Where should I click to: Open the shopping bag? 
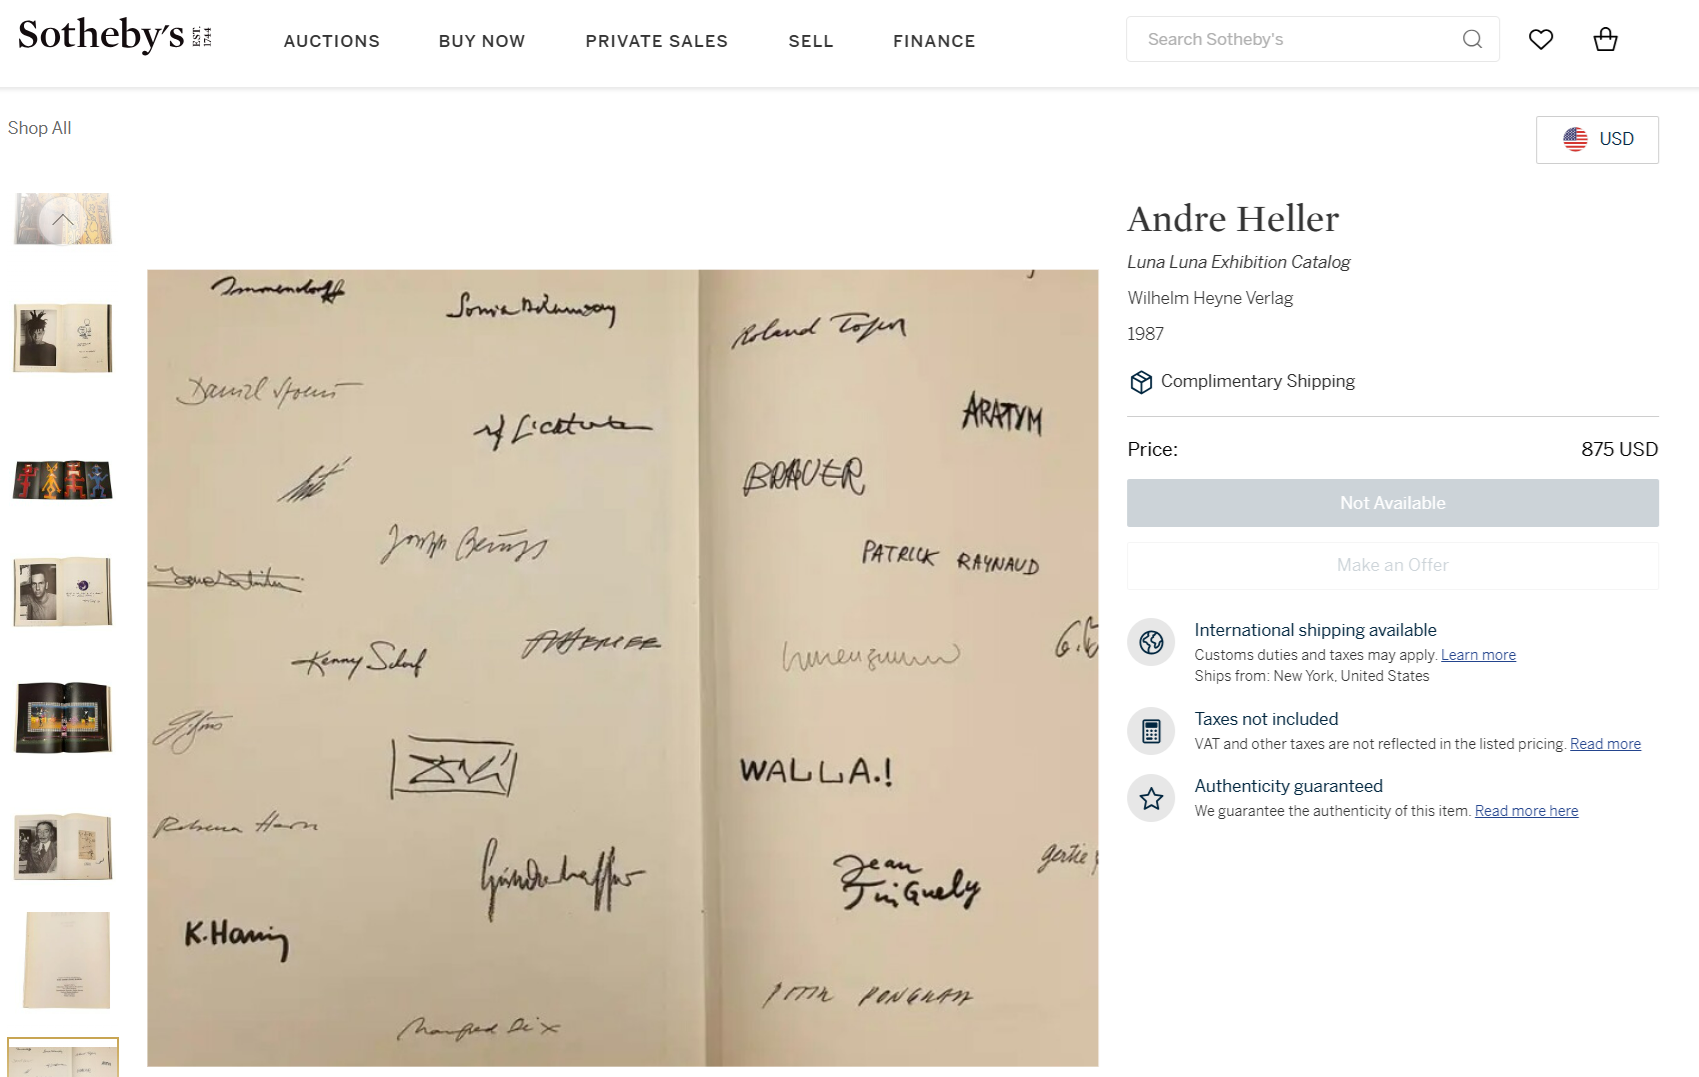(1605, 39)
